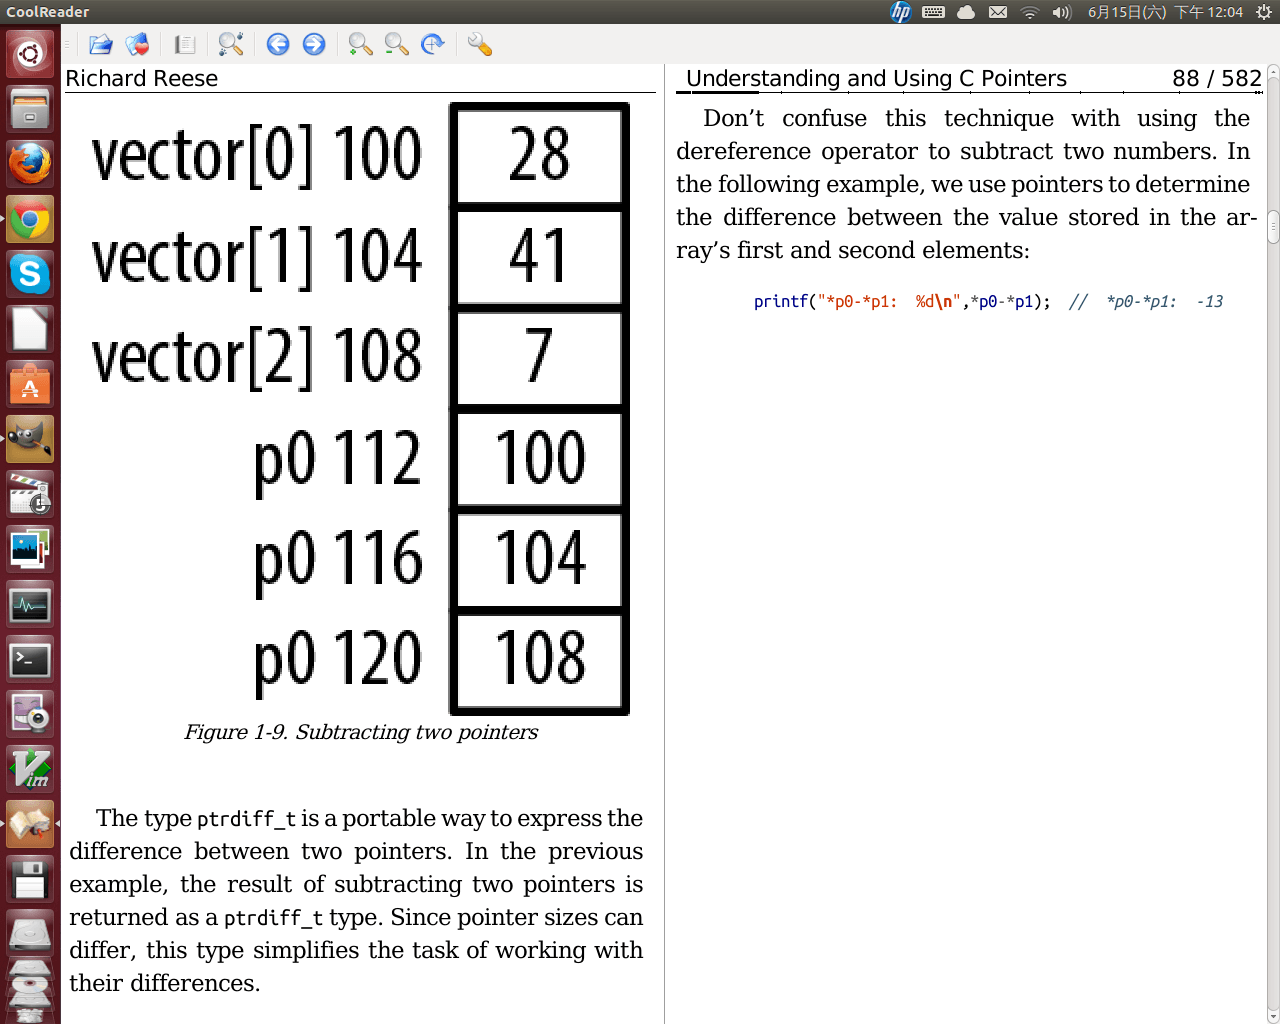This screenshot has width=1280, height=1024.
Task: Click the rotate view icon
Action: pyautogui.click(x=432, y=44)
